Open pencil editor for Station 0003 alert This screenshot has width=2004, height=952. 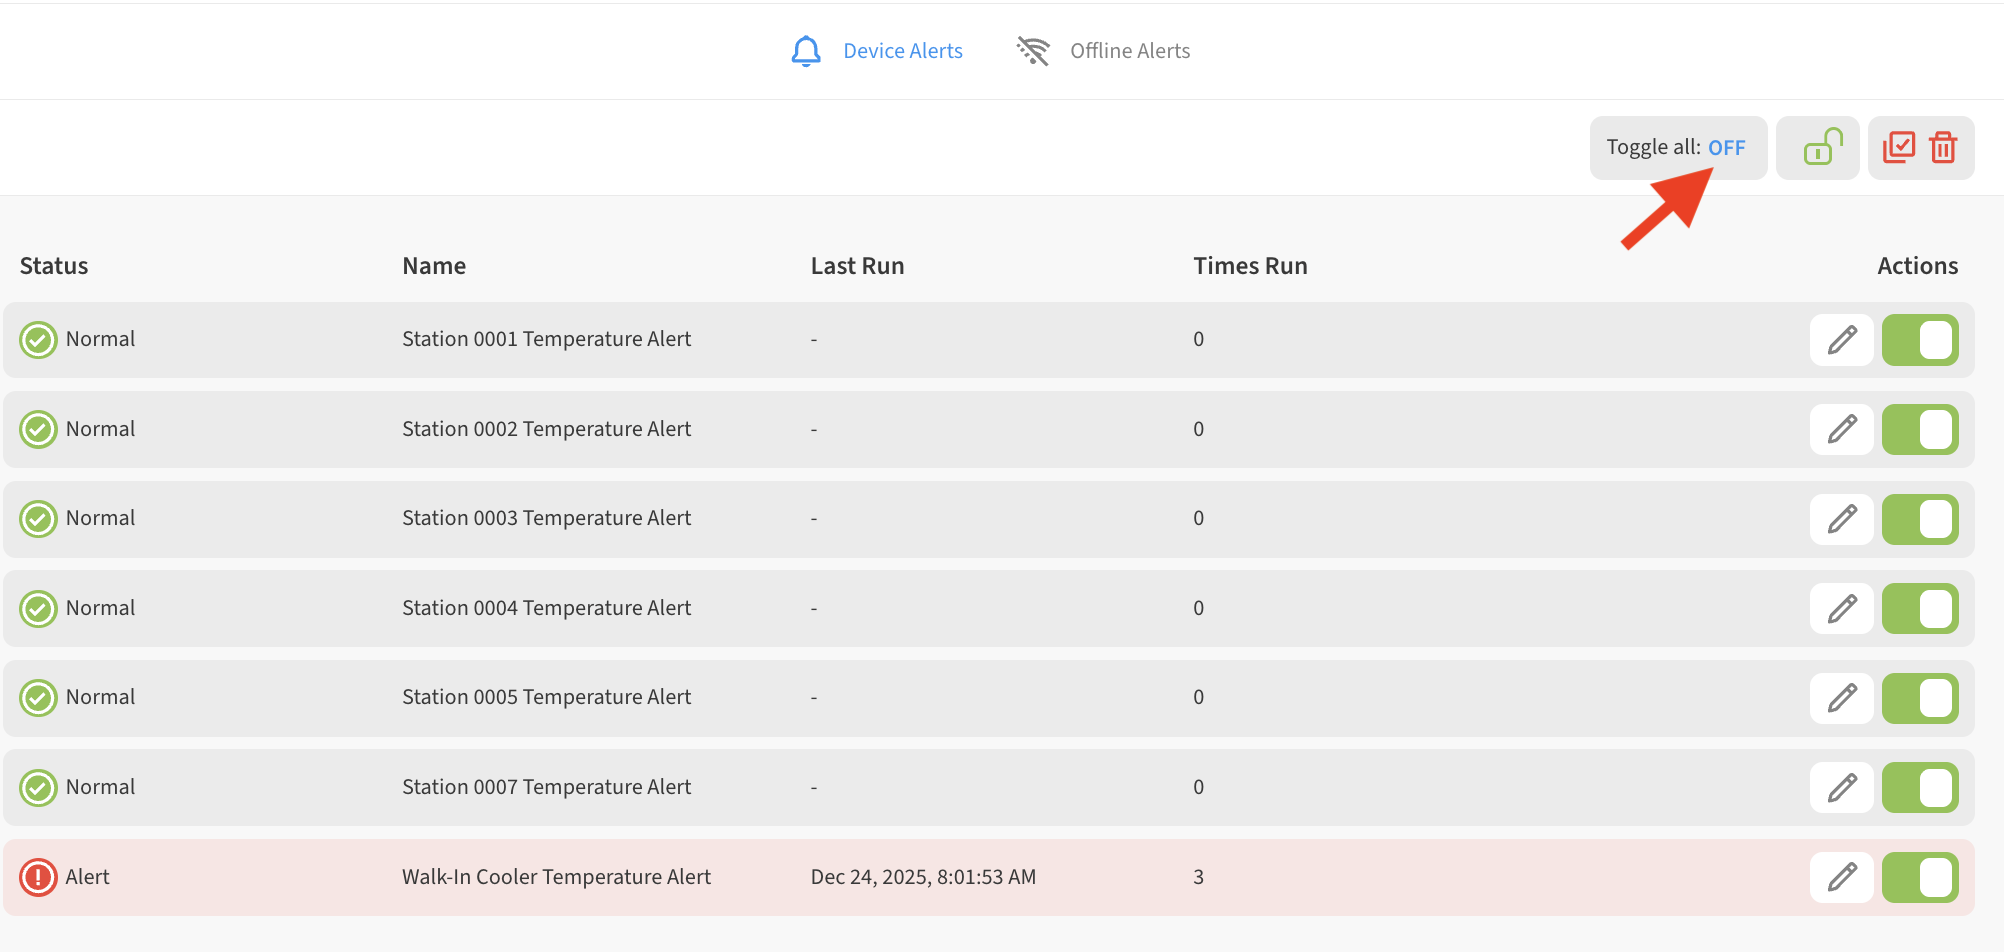click(x=1841, y=519)
